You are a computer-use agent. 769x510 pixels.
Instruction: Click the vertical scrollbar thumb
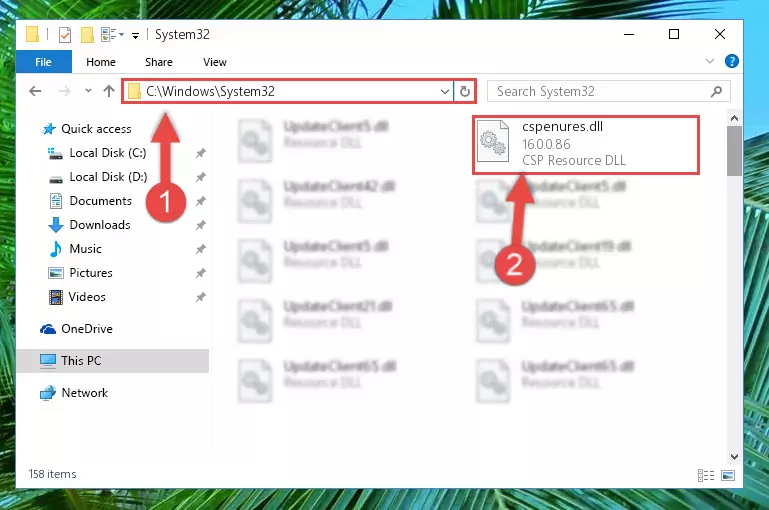click(x=734, y=151)
